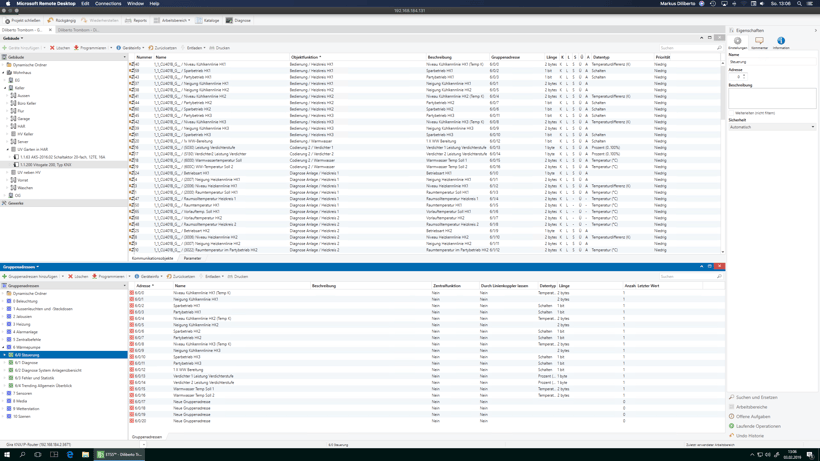
Task: Click the Projekt schließen toolbar button
Action: tap(23, 20)
